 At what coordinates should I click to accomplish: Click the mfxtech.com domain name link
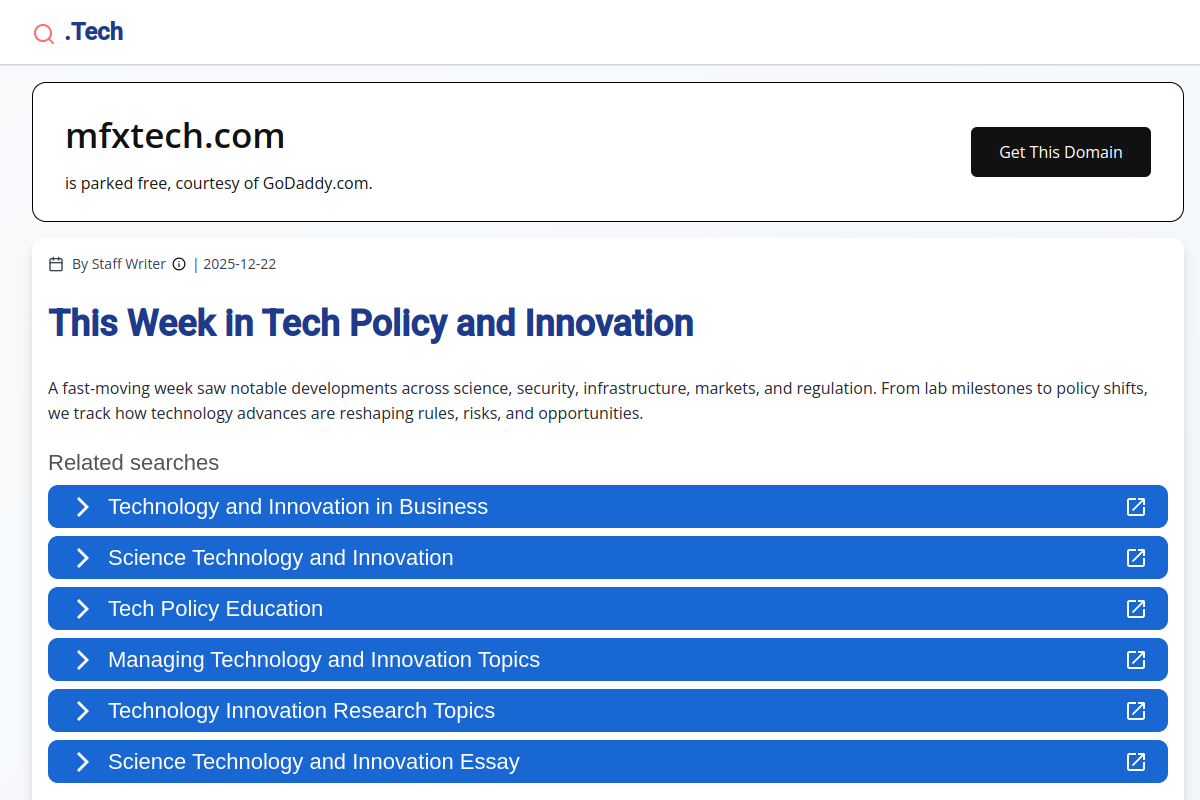click(175, 136)
